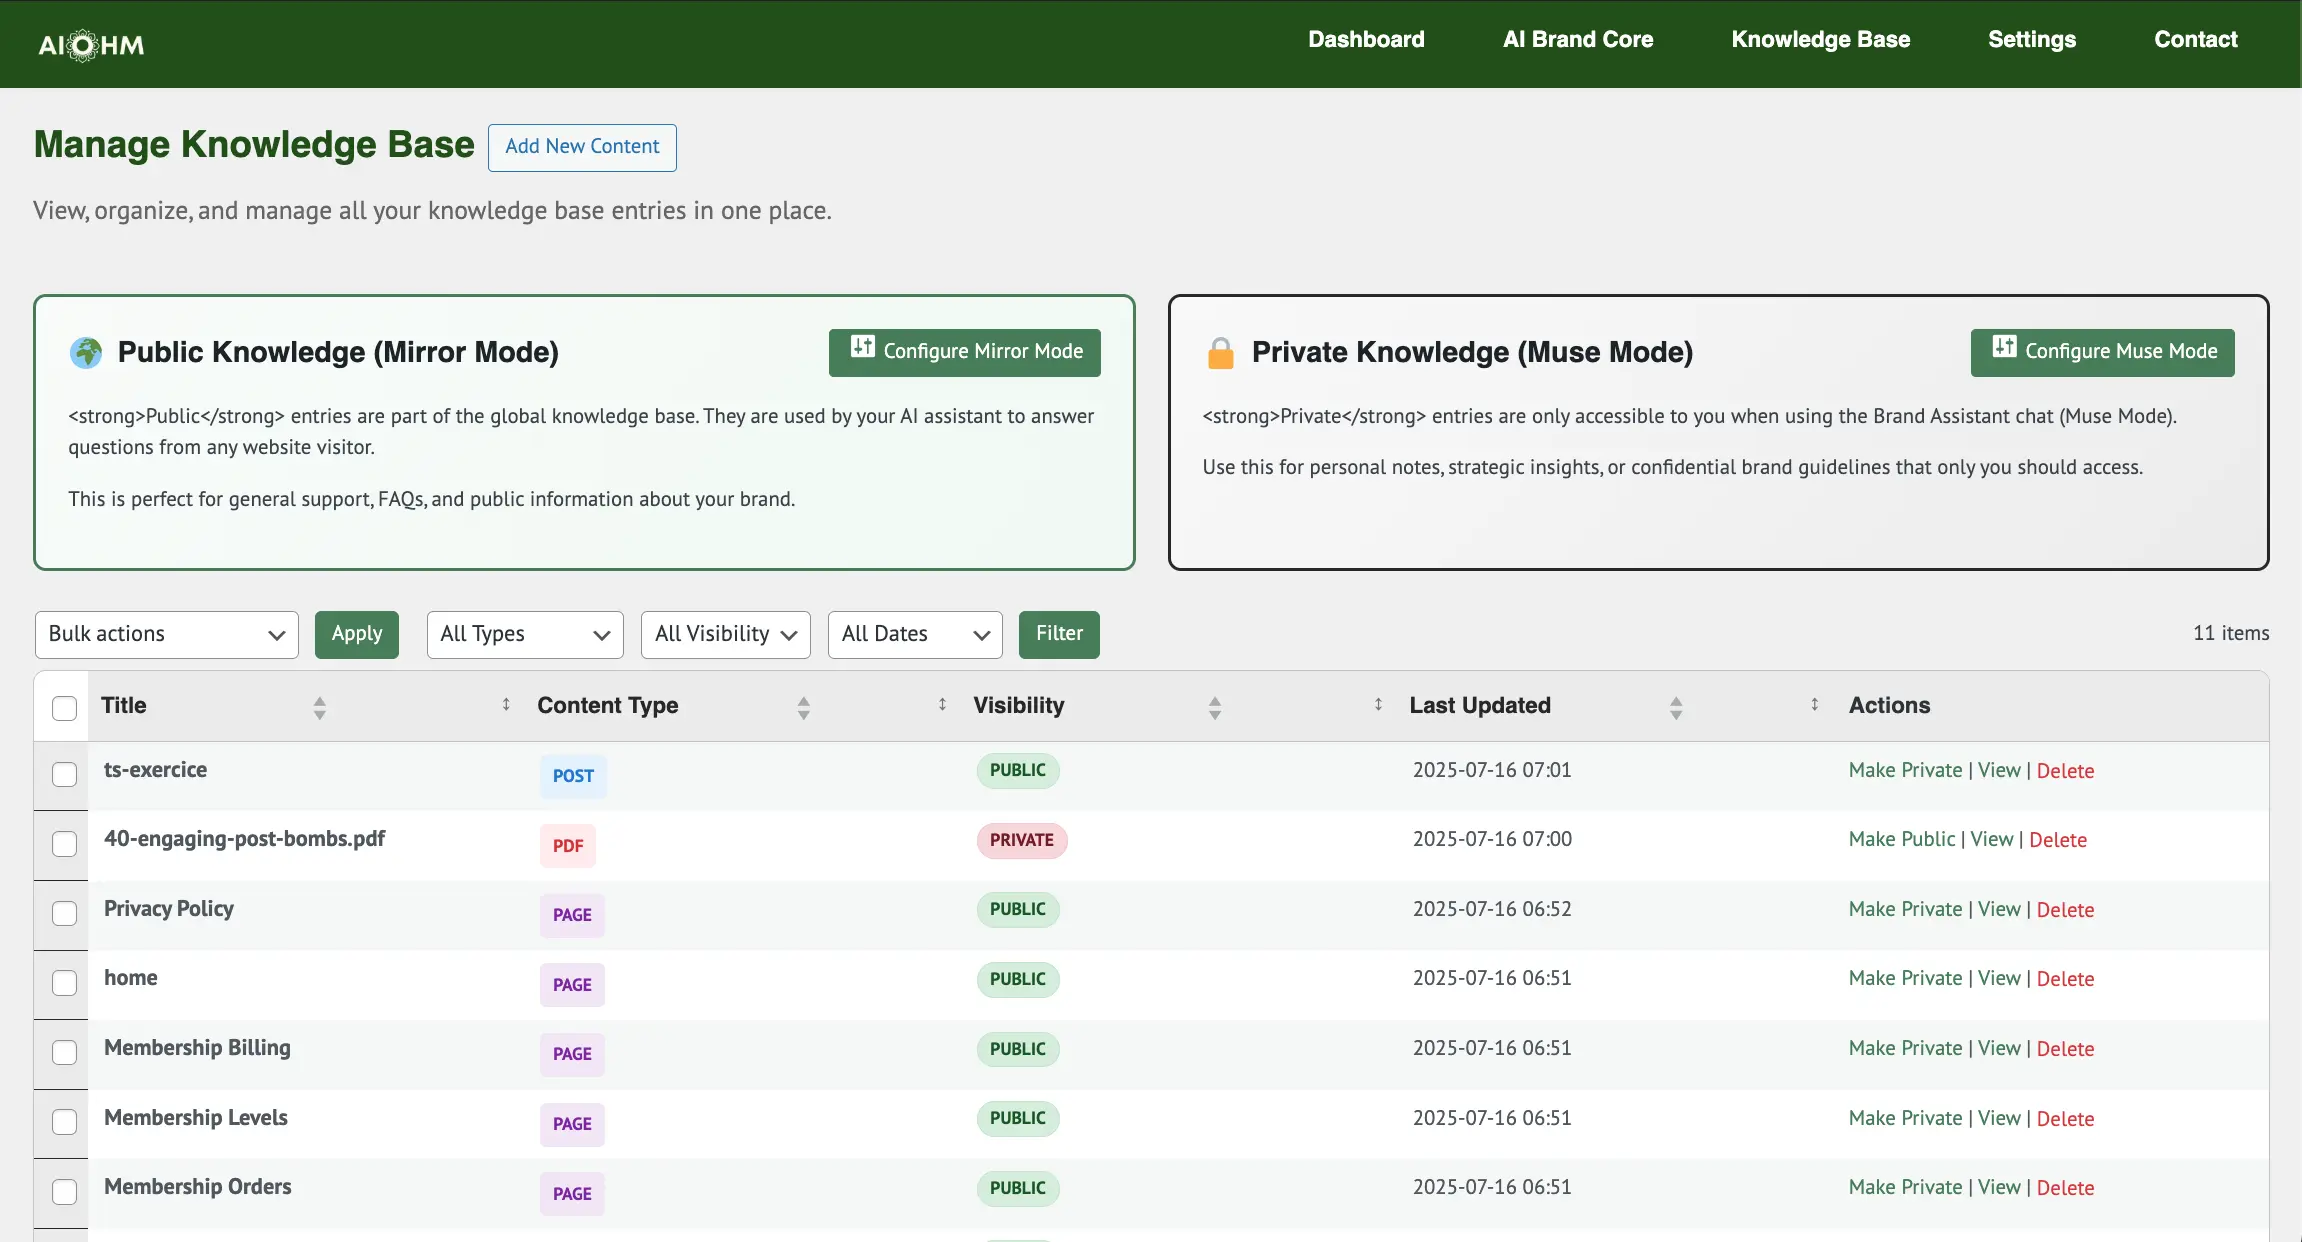The width and height of the screenshot is (2302, 1242).
Task: Click the globe icon beside Public Knowledge
Action: [x=86, y=352]
